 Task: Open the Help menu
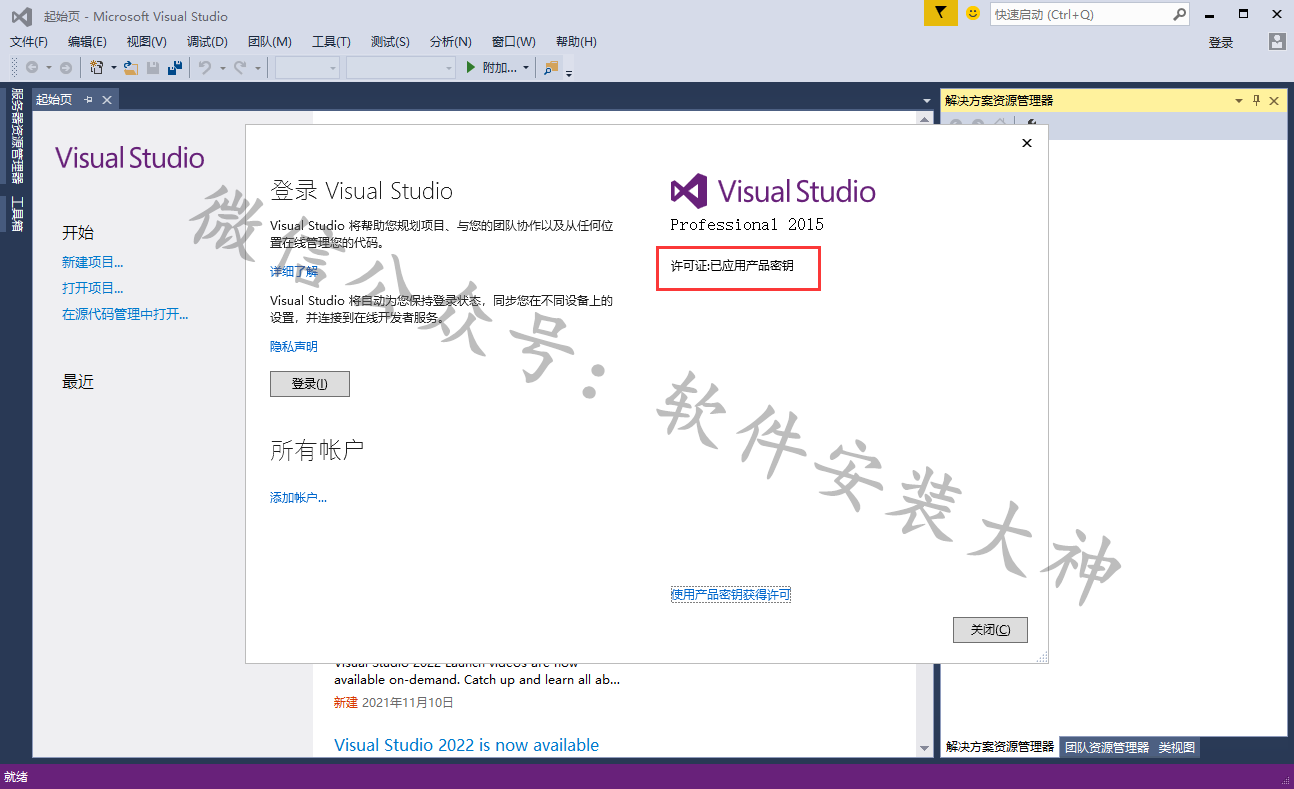[576, 41]
